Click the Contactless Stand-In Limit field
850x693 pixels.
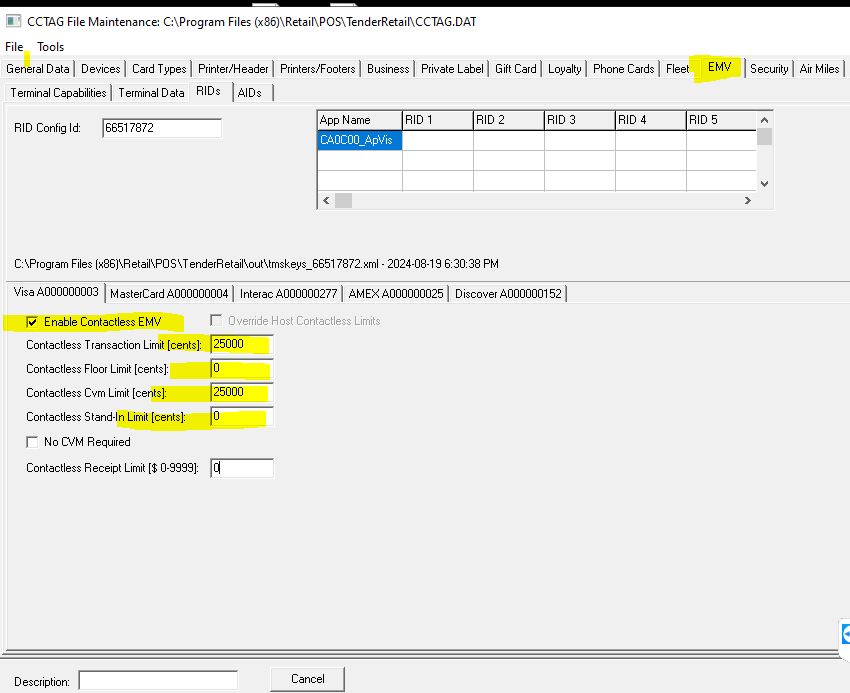pyautogui.click(x=242, y=416)
